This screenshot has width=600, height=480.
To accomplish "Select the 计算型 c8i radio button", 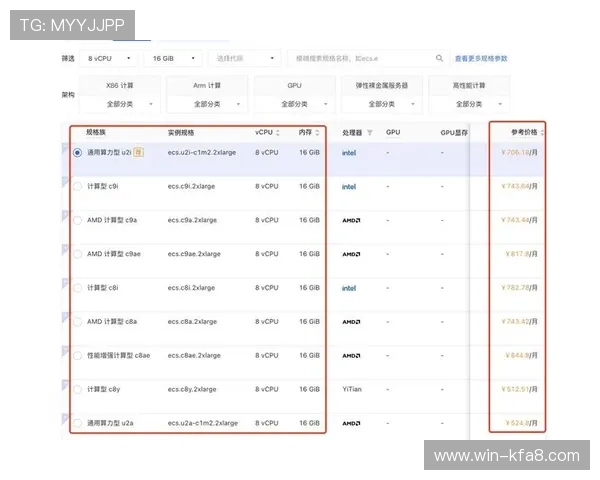I will tap(77, 288).
